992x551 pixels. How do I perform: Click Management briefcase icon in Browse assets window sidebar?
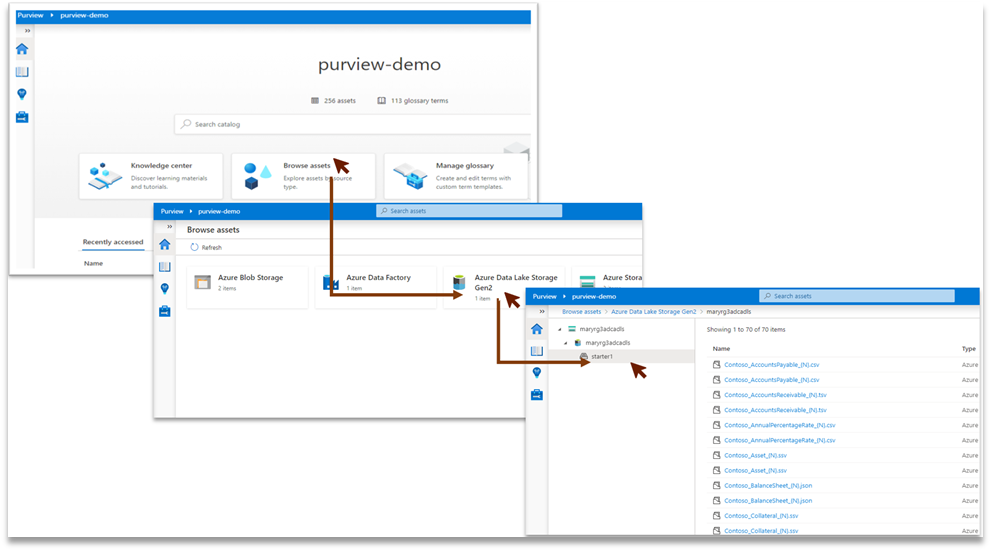pyautogui.click(x=164, y=311)
